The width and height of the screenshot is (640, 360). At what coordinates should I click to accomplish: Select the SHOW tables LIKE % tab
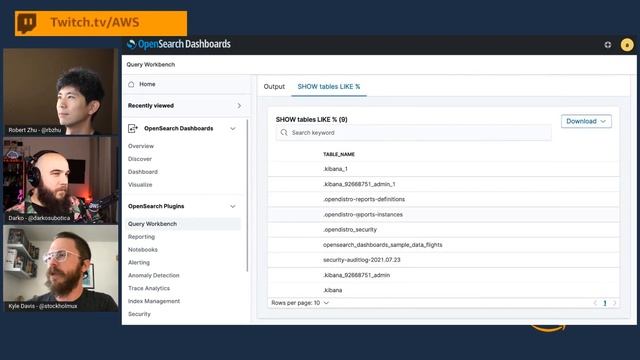click(x=329, y=87)
